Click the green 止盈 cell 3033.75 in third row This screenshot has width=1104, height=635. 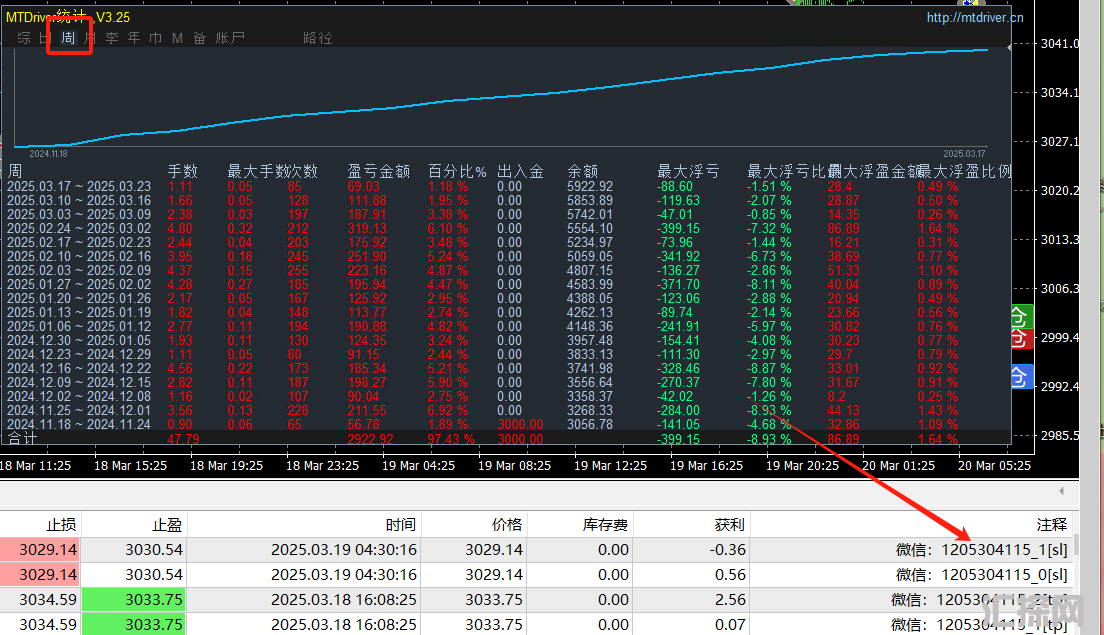[x=153, y=599]
